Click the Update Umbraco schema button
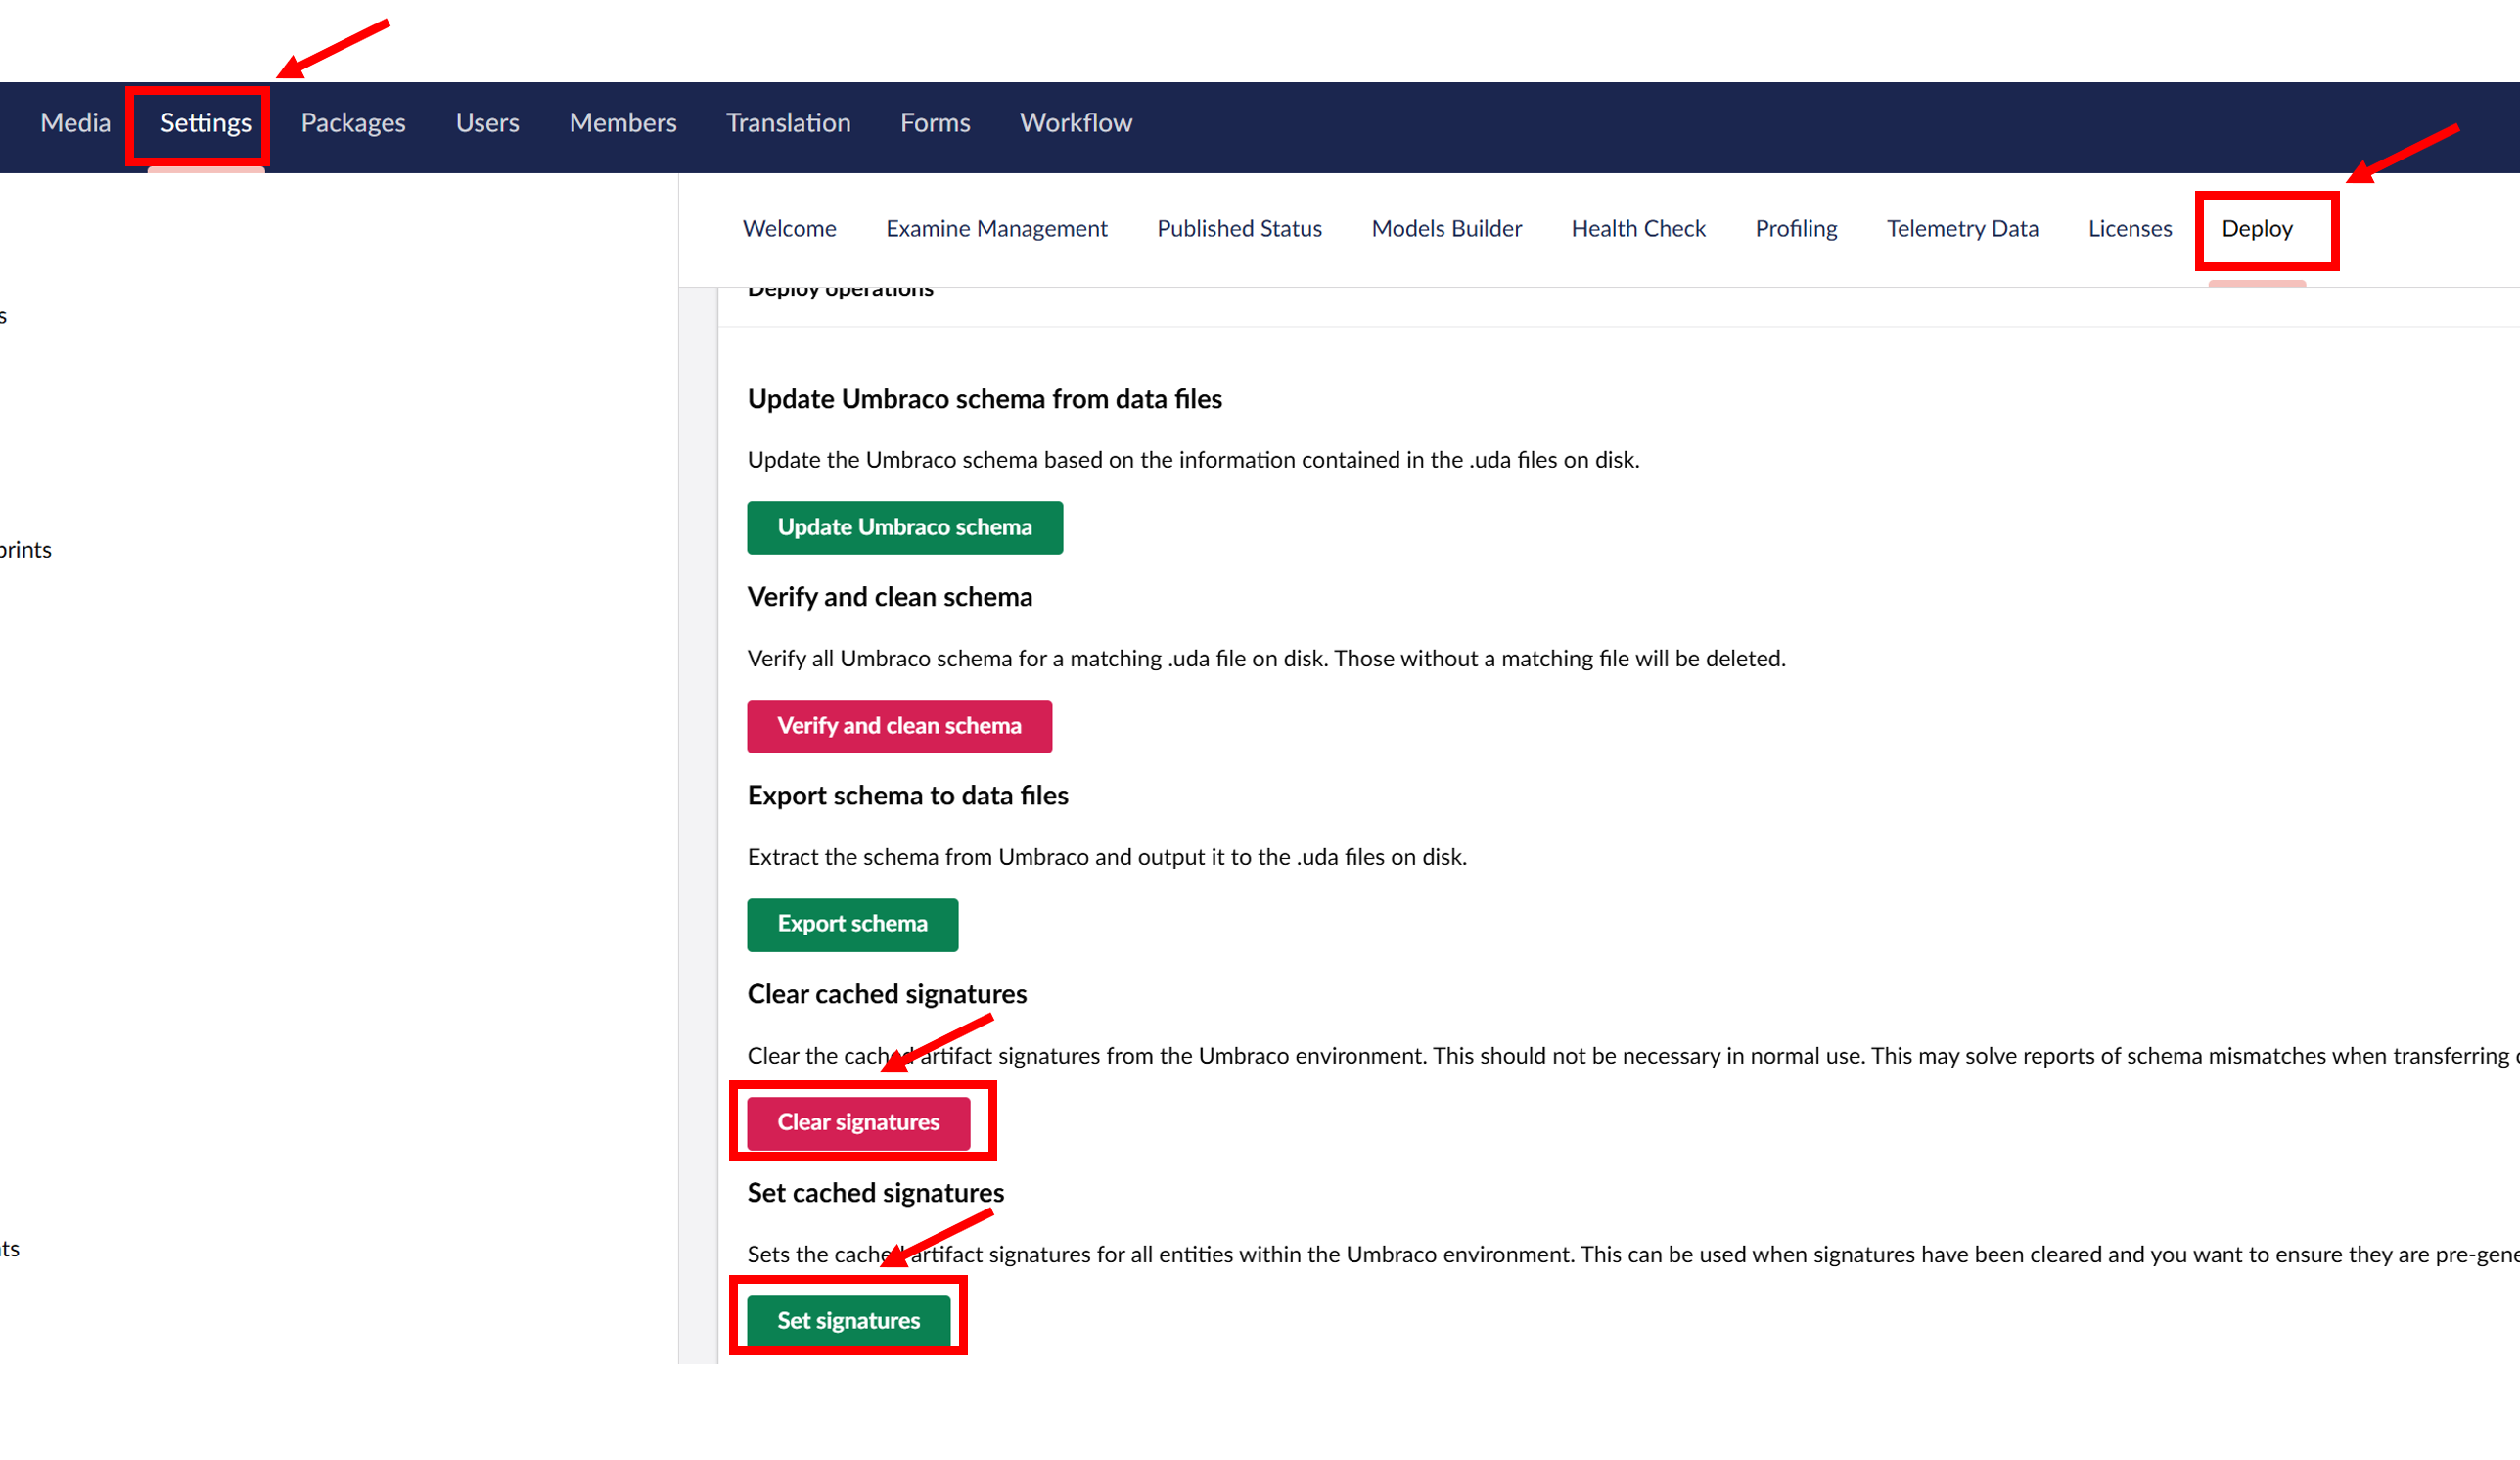This screenshot has height=1460, width=2520. click(x=904, y=528)
